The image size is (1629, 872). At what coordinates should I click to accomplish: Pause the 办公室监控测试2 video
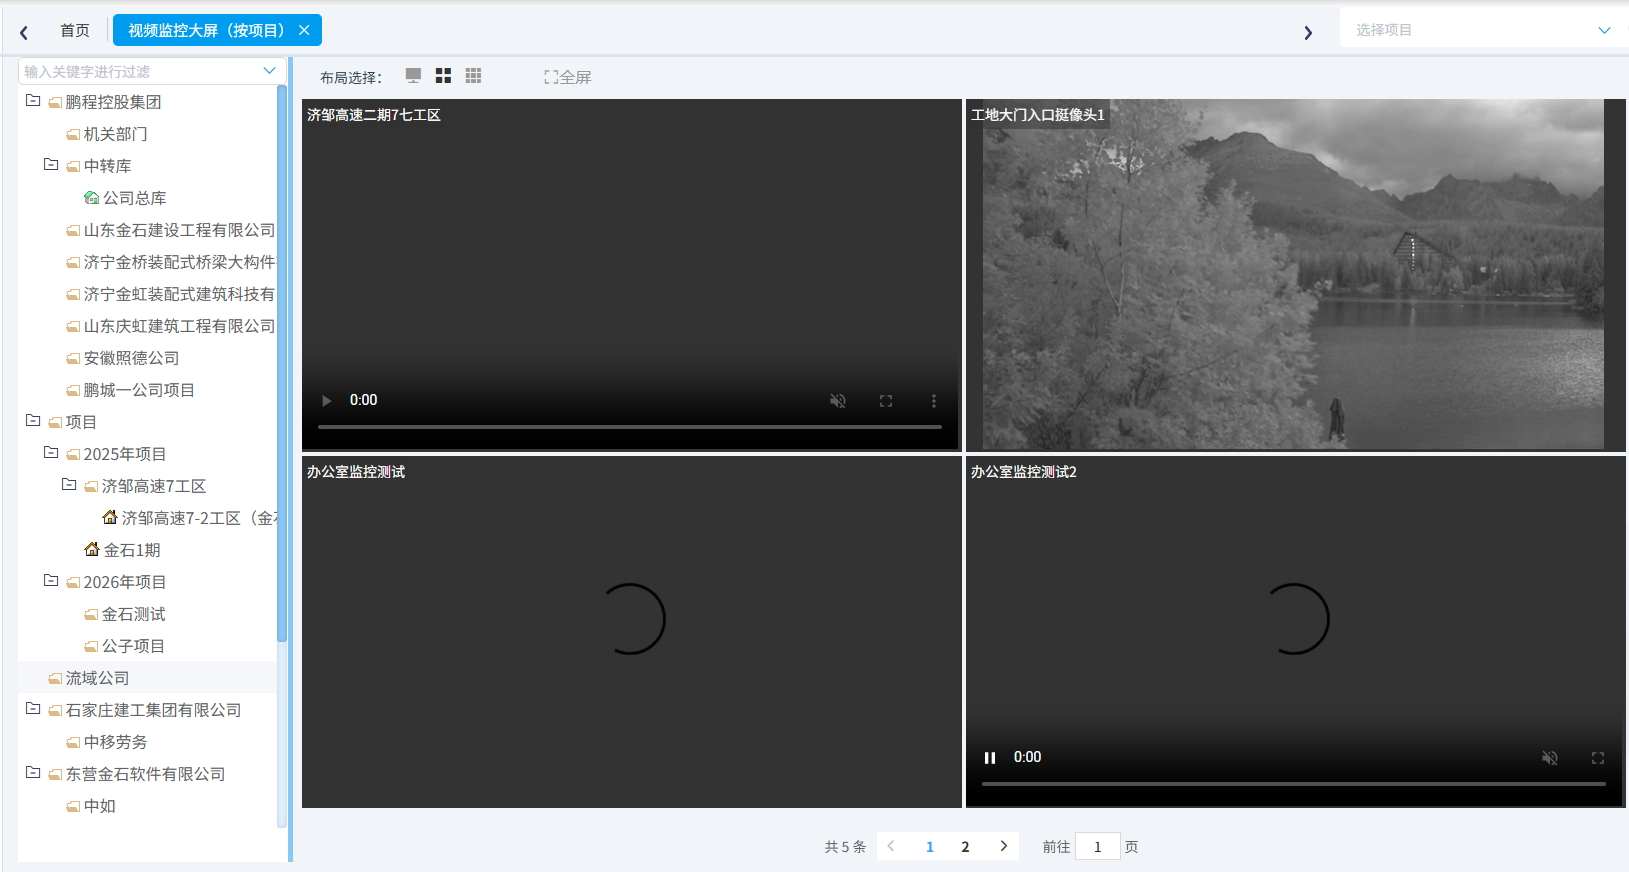click(x=990, y=757)
